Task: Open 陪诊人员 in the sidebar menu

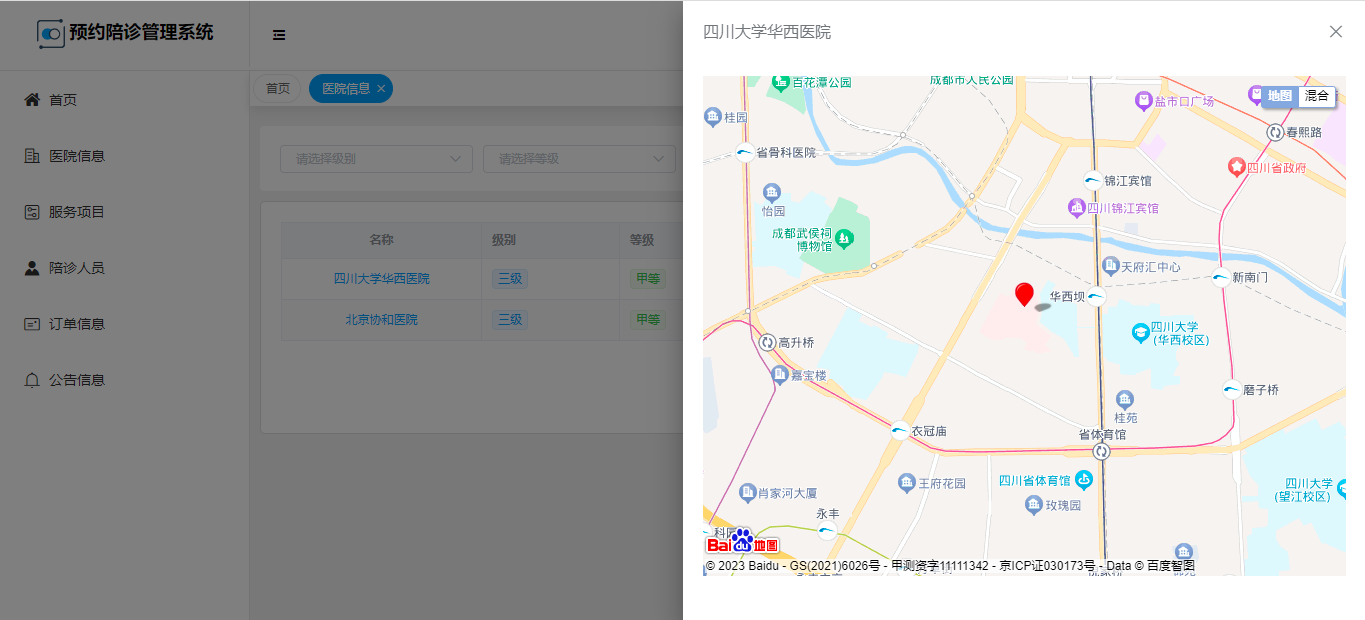Action: click(x=124, y=268)
